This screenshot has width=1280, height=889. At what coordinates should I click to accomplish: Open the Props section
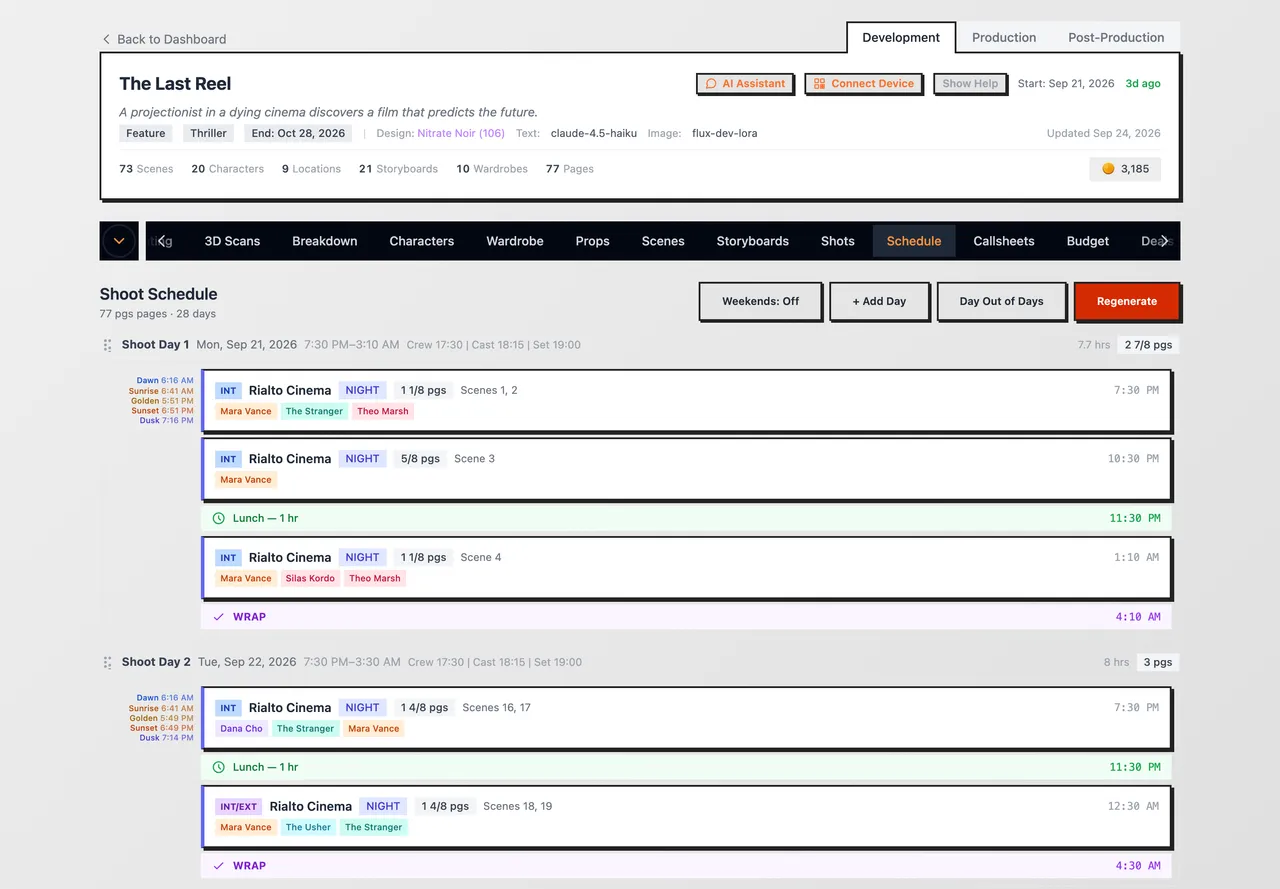(x=593, y=241)
